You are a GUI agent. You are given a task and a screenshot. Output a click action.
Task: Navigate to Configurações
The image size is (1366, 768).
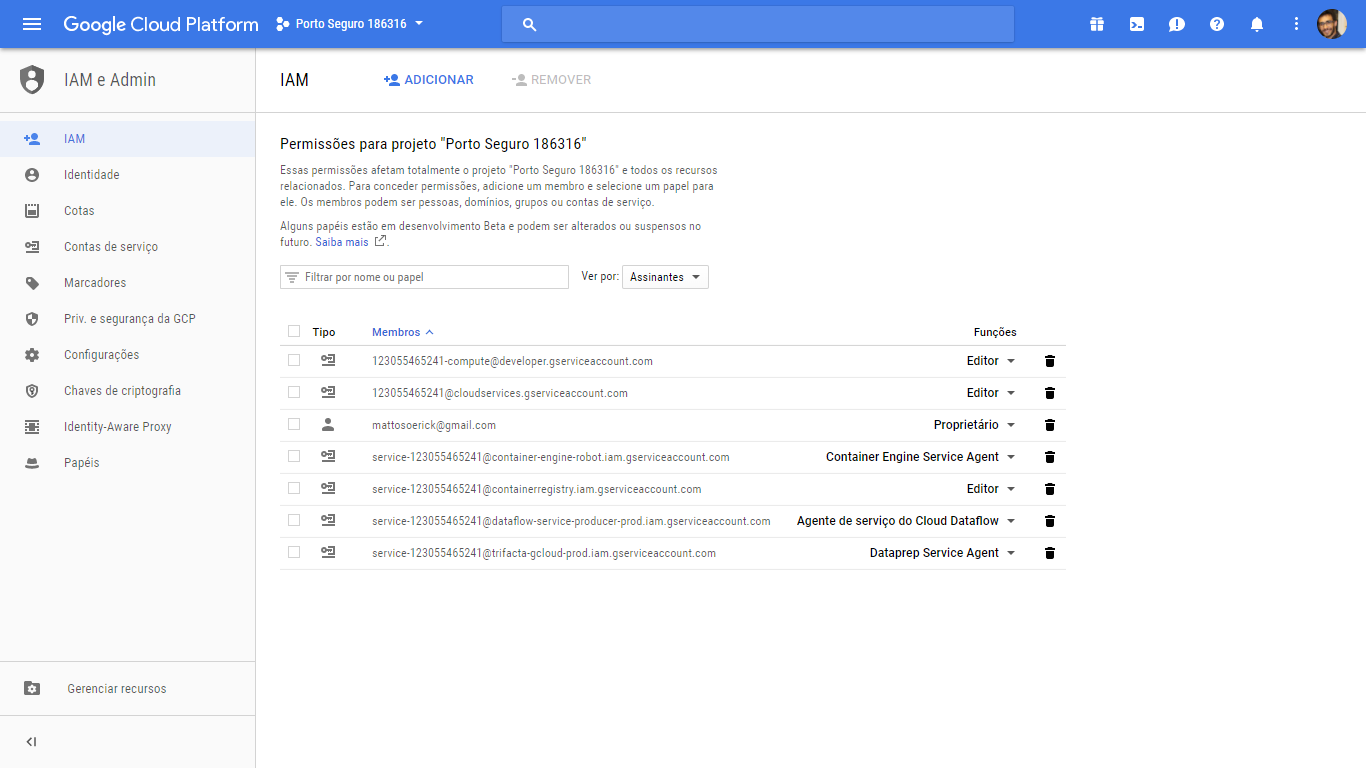128,355
